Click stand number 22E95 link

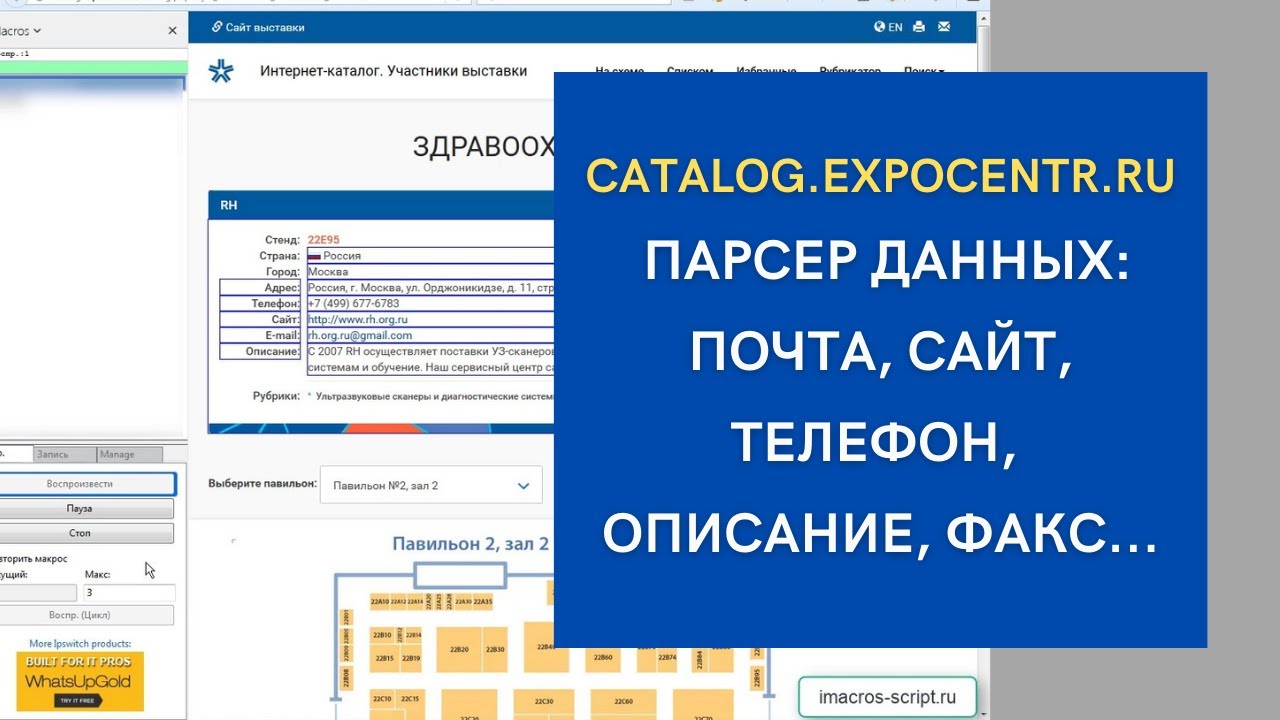(323, 240)
